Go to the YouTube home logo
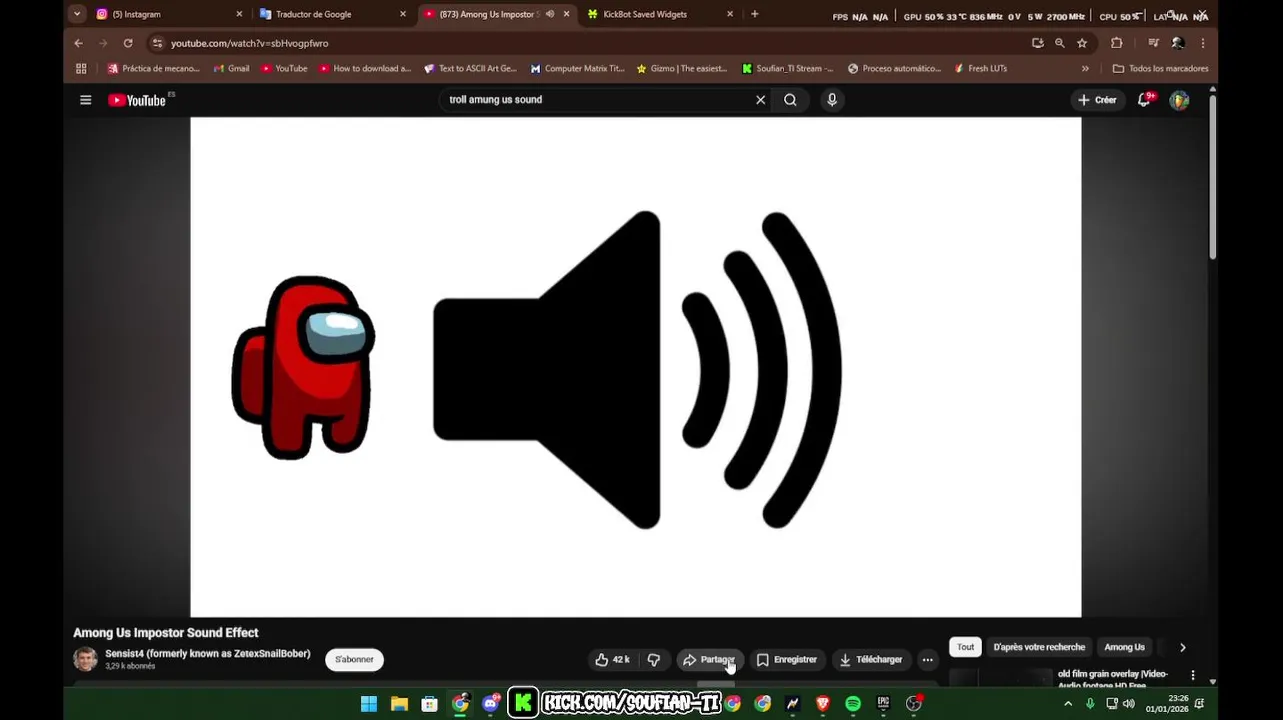This screenshot has width=1283, height=720. (137, 100)
